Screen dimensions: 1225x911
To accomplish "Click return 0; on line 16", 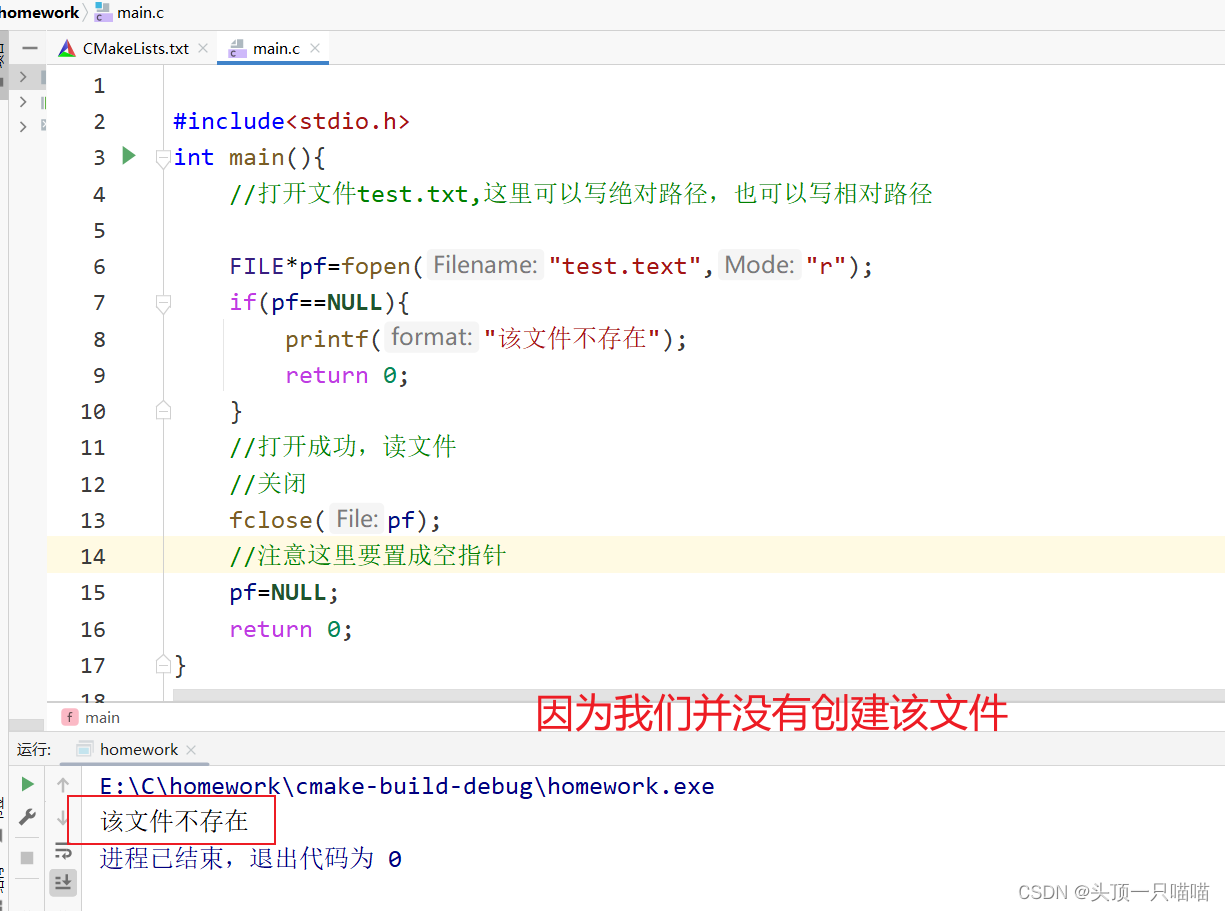I will pyautogui.click(x=291, y=629).
